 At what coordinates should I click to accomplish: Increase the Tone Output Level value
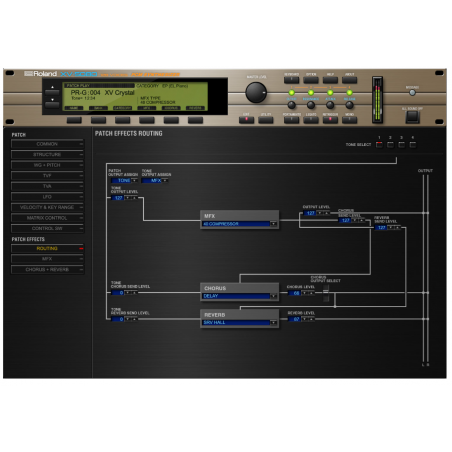pyautogui.click(x=134, y=198)
